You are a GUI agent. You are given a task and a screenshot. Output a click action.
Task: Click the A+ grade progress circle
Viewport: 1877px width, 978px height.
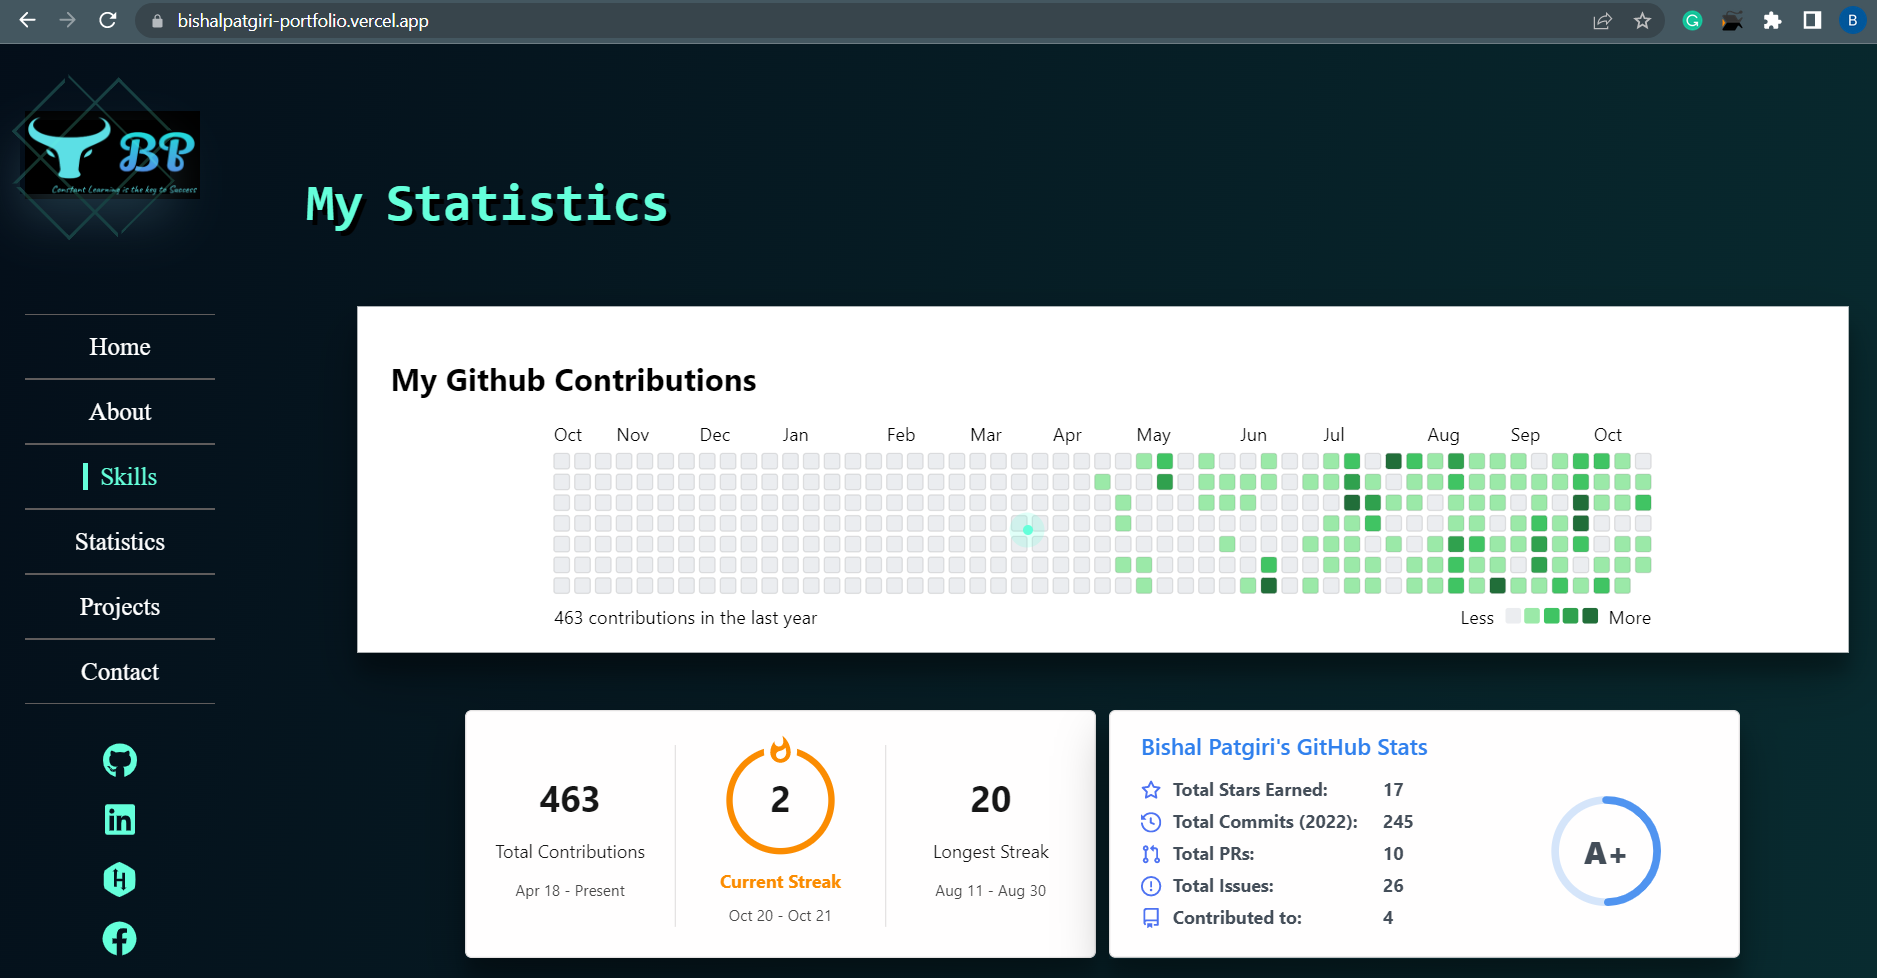[1605, 851]
